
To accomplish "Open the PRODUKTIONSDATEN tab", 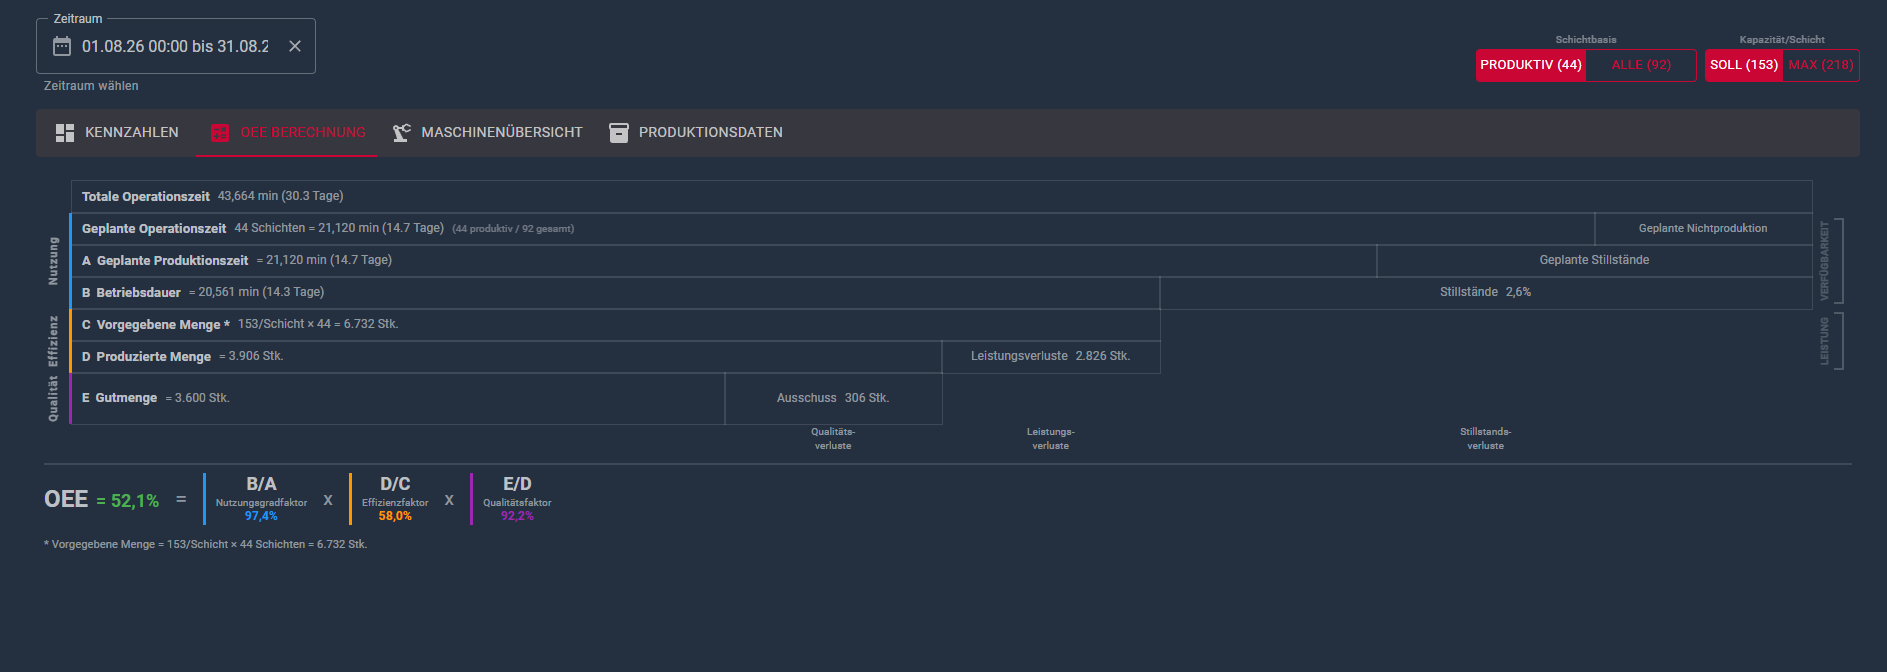I will tap(696, 133).
